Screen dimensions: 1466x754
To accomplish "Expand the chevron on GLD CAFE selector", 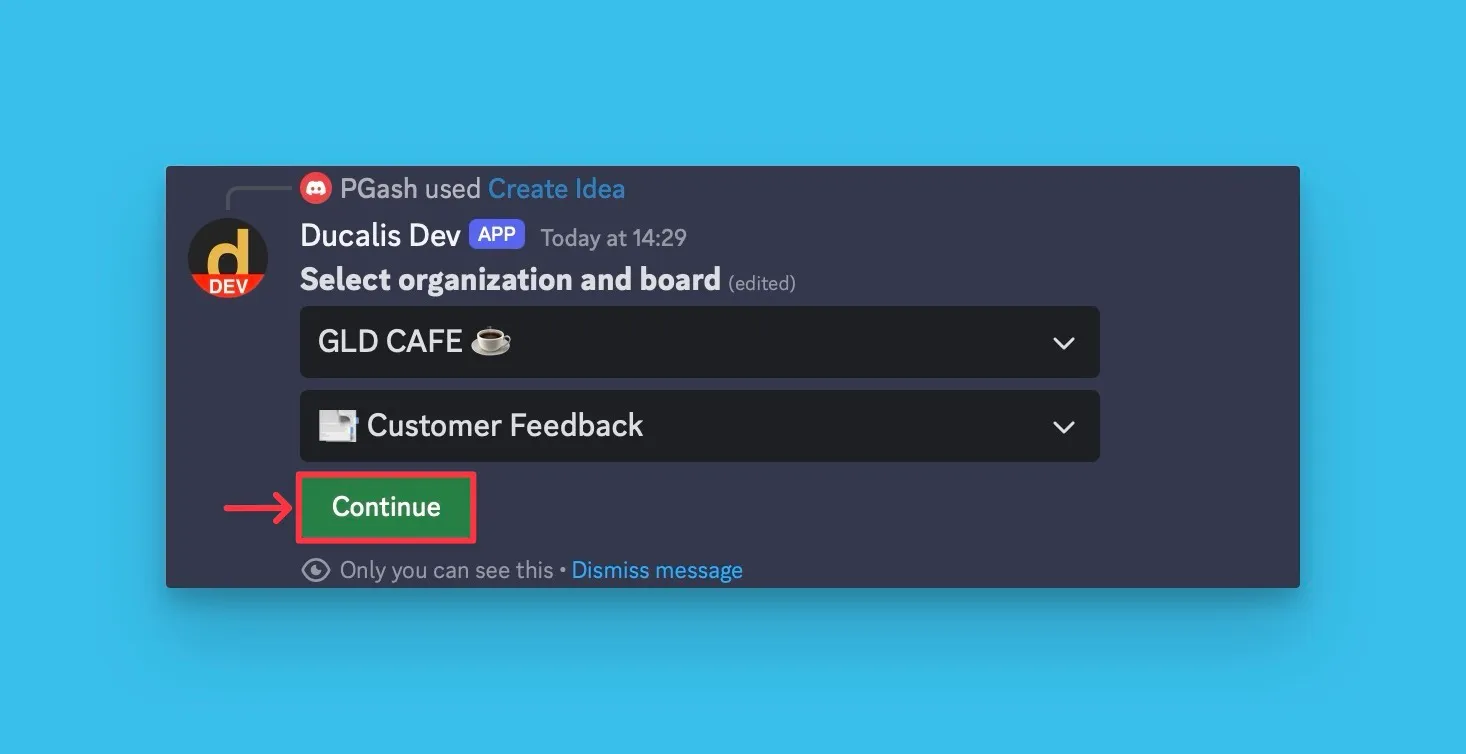I will click(1064, 343).
